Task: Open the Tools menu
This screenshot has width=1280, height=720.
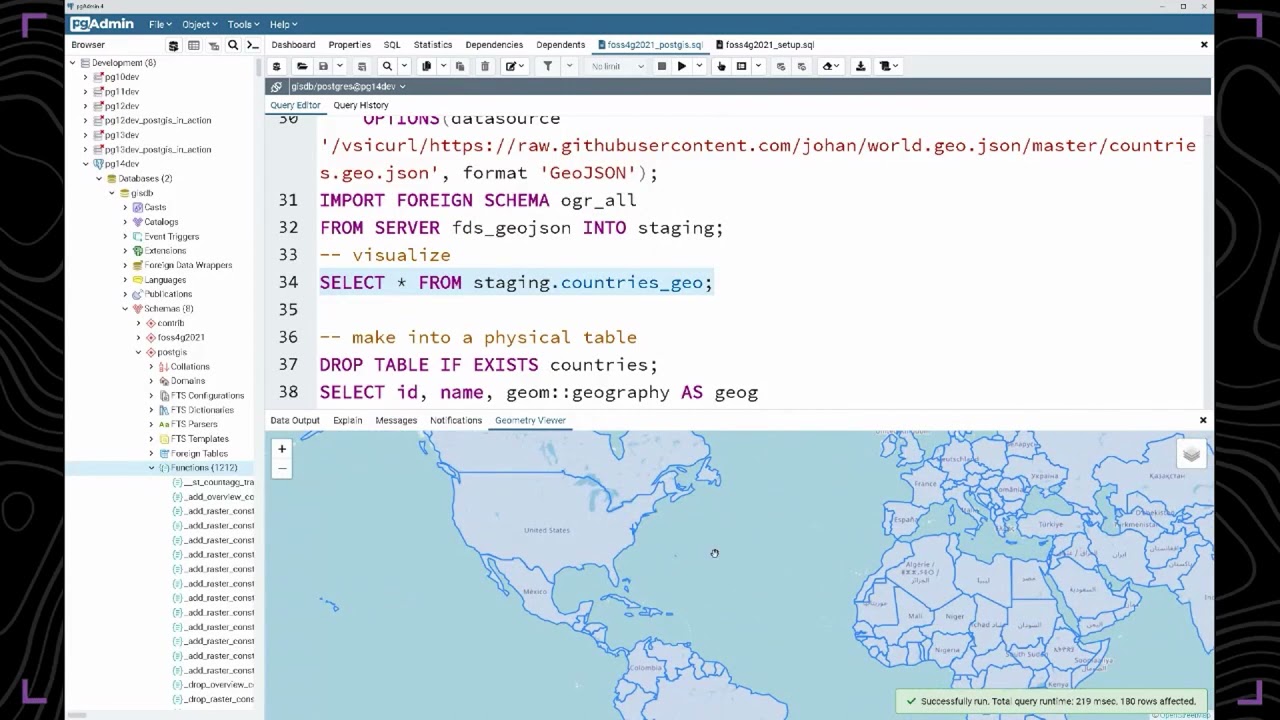Action: tap(243, 24)
